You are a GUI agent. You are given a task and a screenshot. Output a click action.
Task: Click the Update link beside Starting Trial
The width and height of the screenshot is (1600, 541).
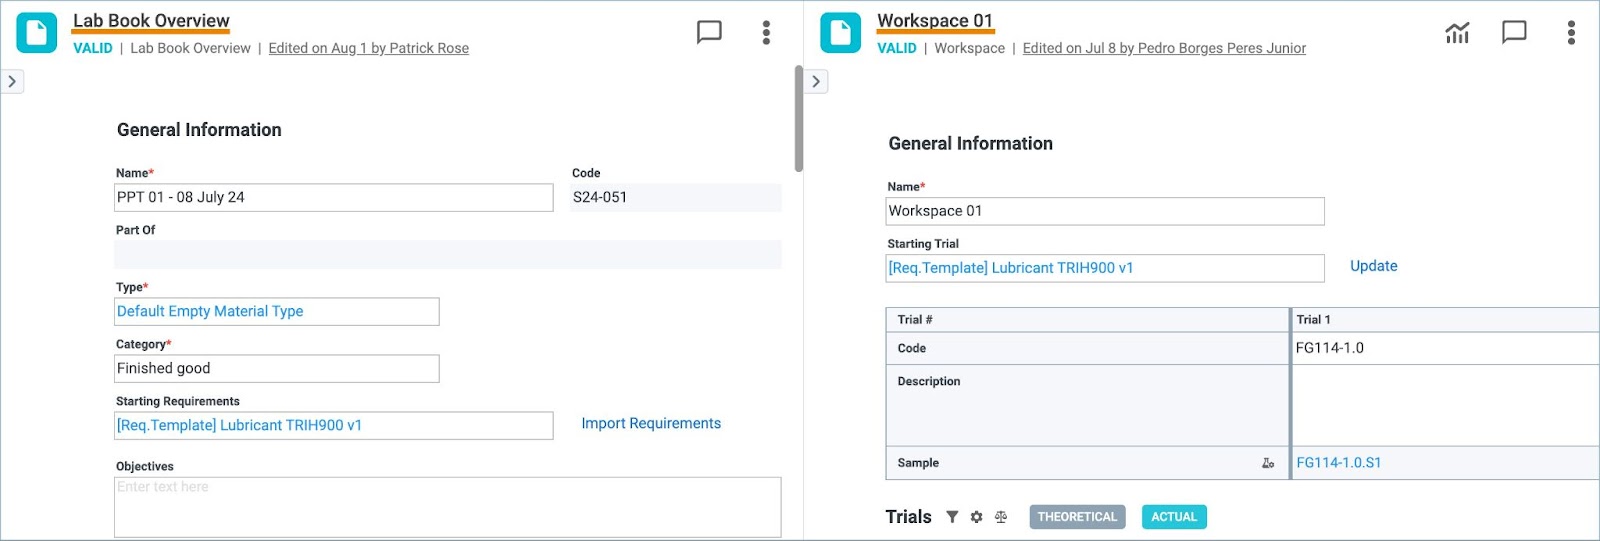[1374, 266]
